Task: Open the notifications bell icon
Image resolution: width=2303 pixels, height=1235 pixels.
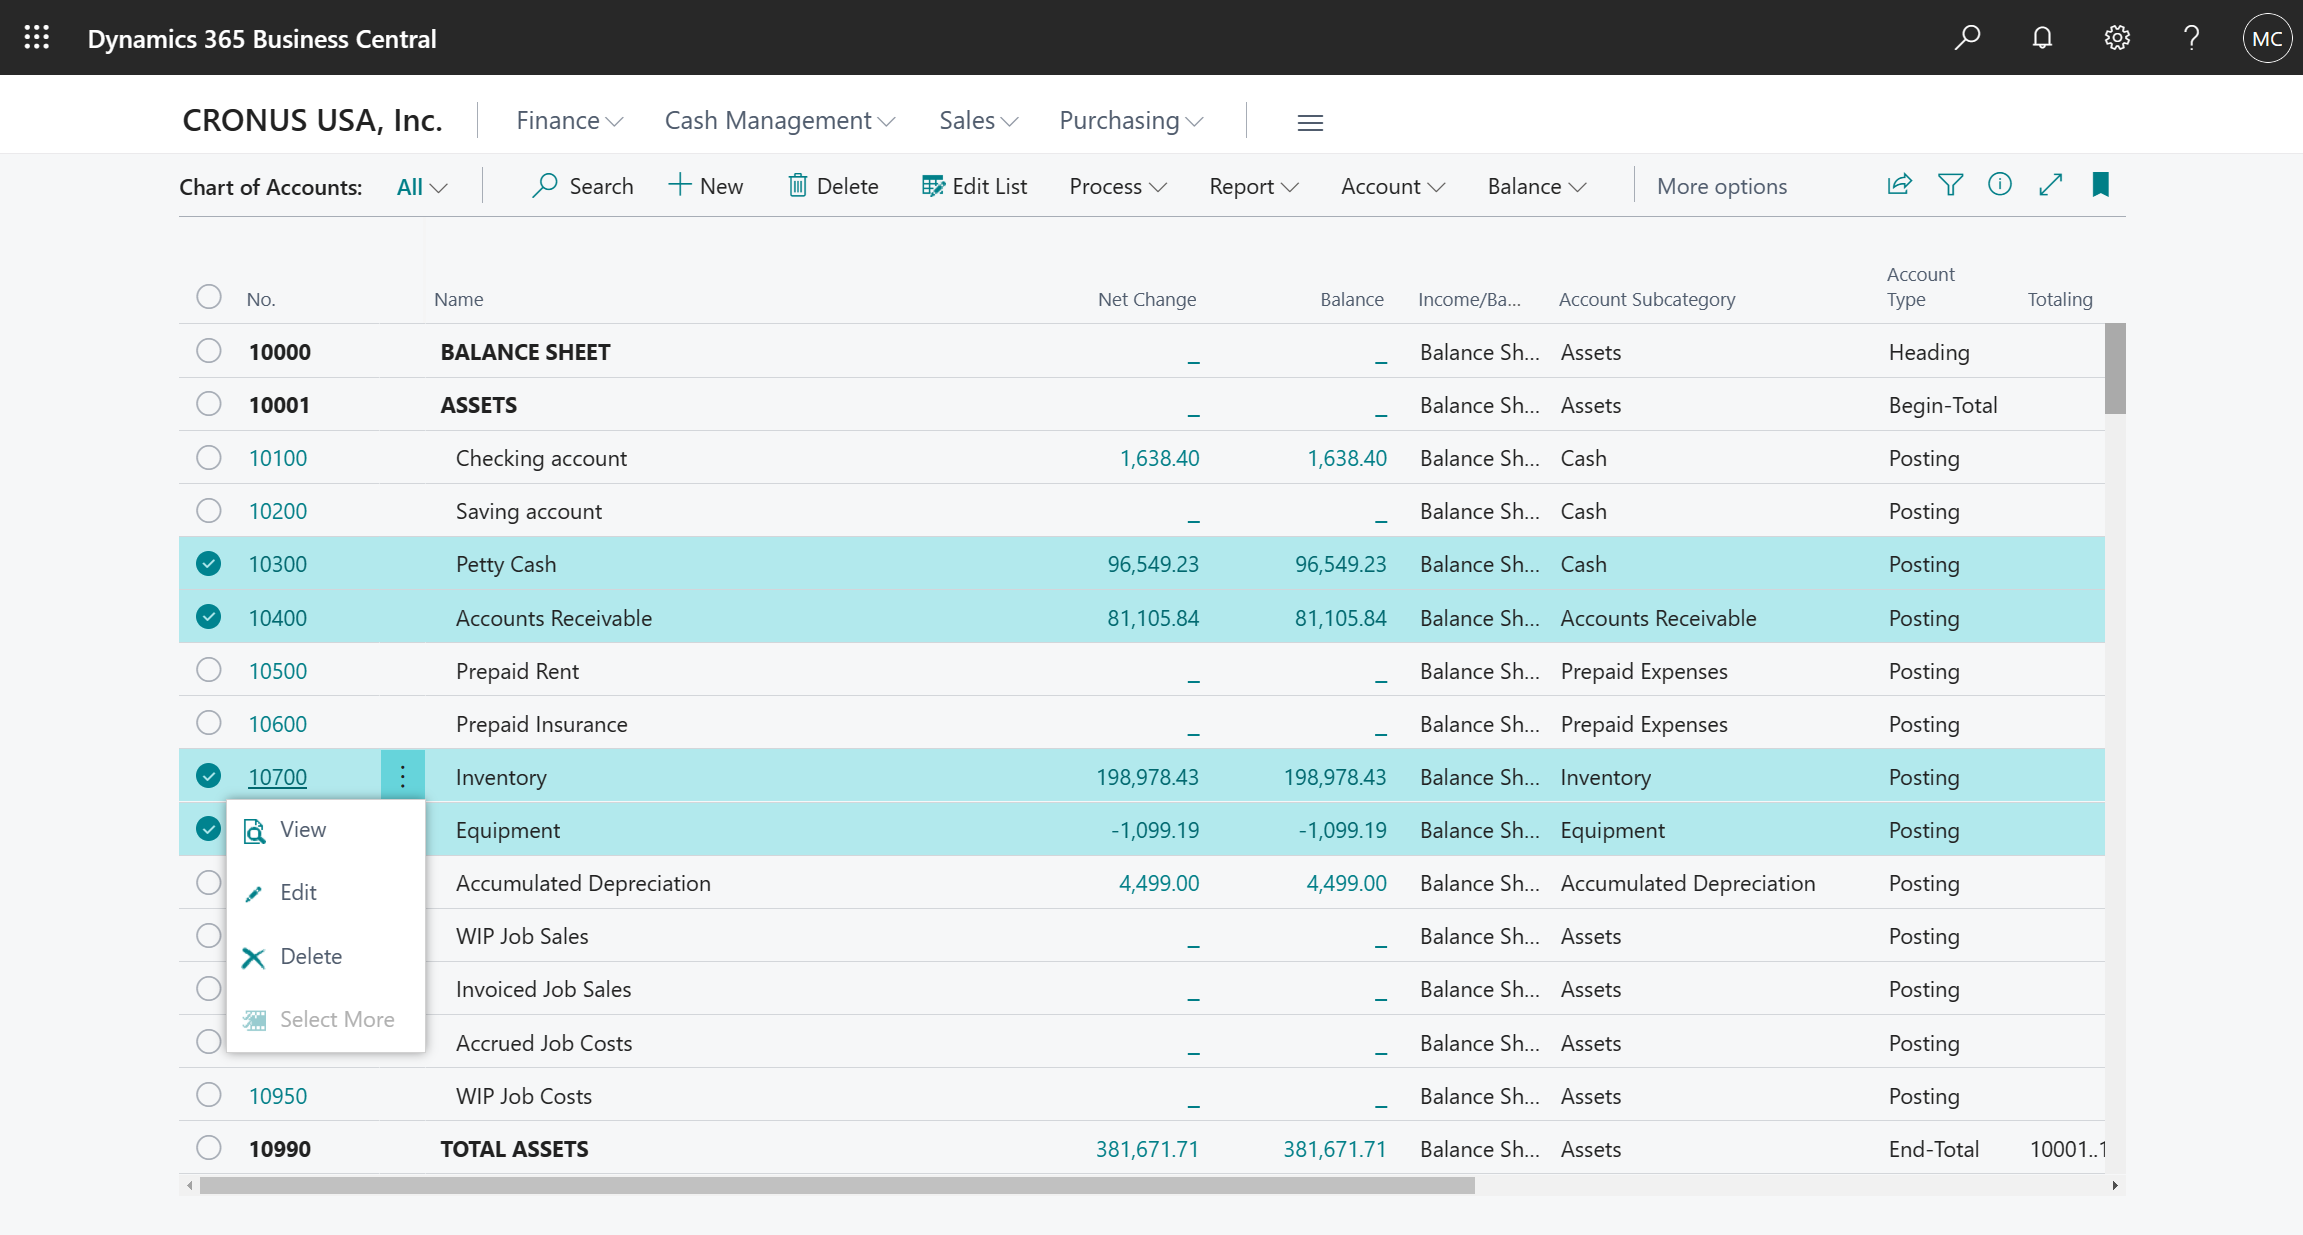Action: point(2042,38)
